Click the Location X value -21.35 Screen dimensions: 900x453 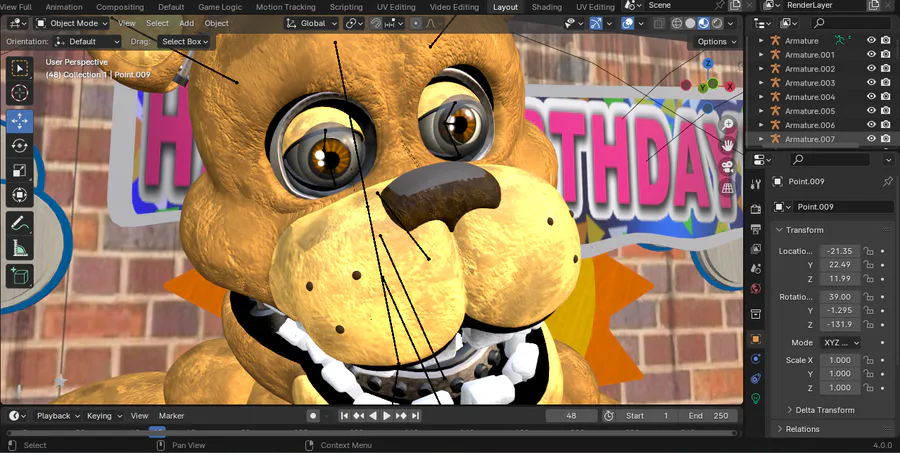840,251
